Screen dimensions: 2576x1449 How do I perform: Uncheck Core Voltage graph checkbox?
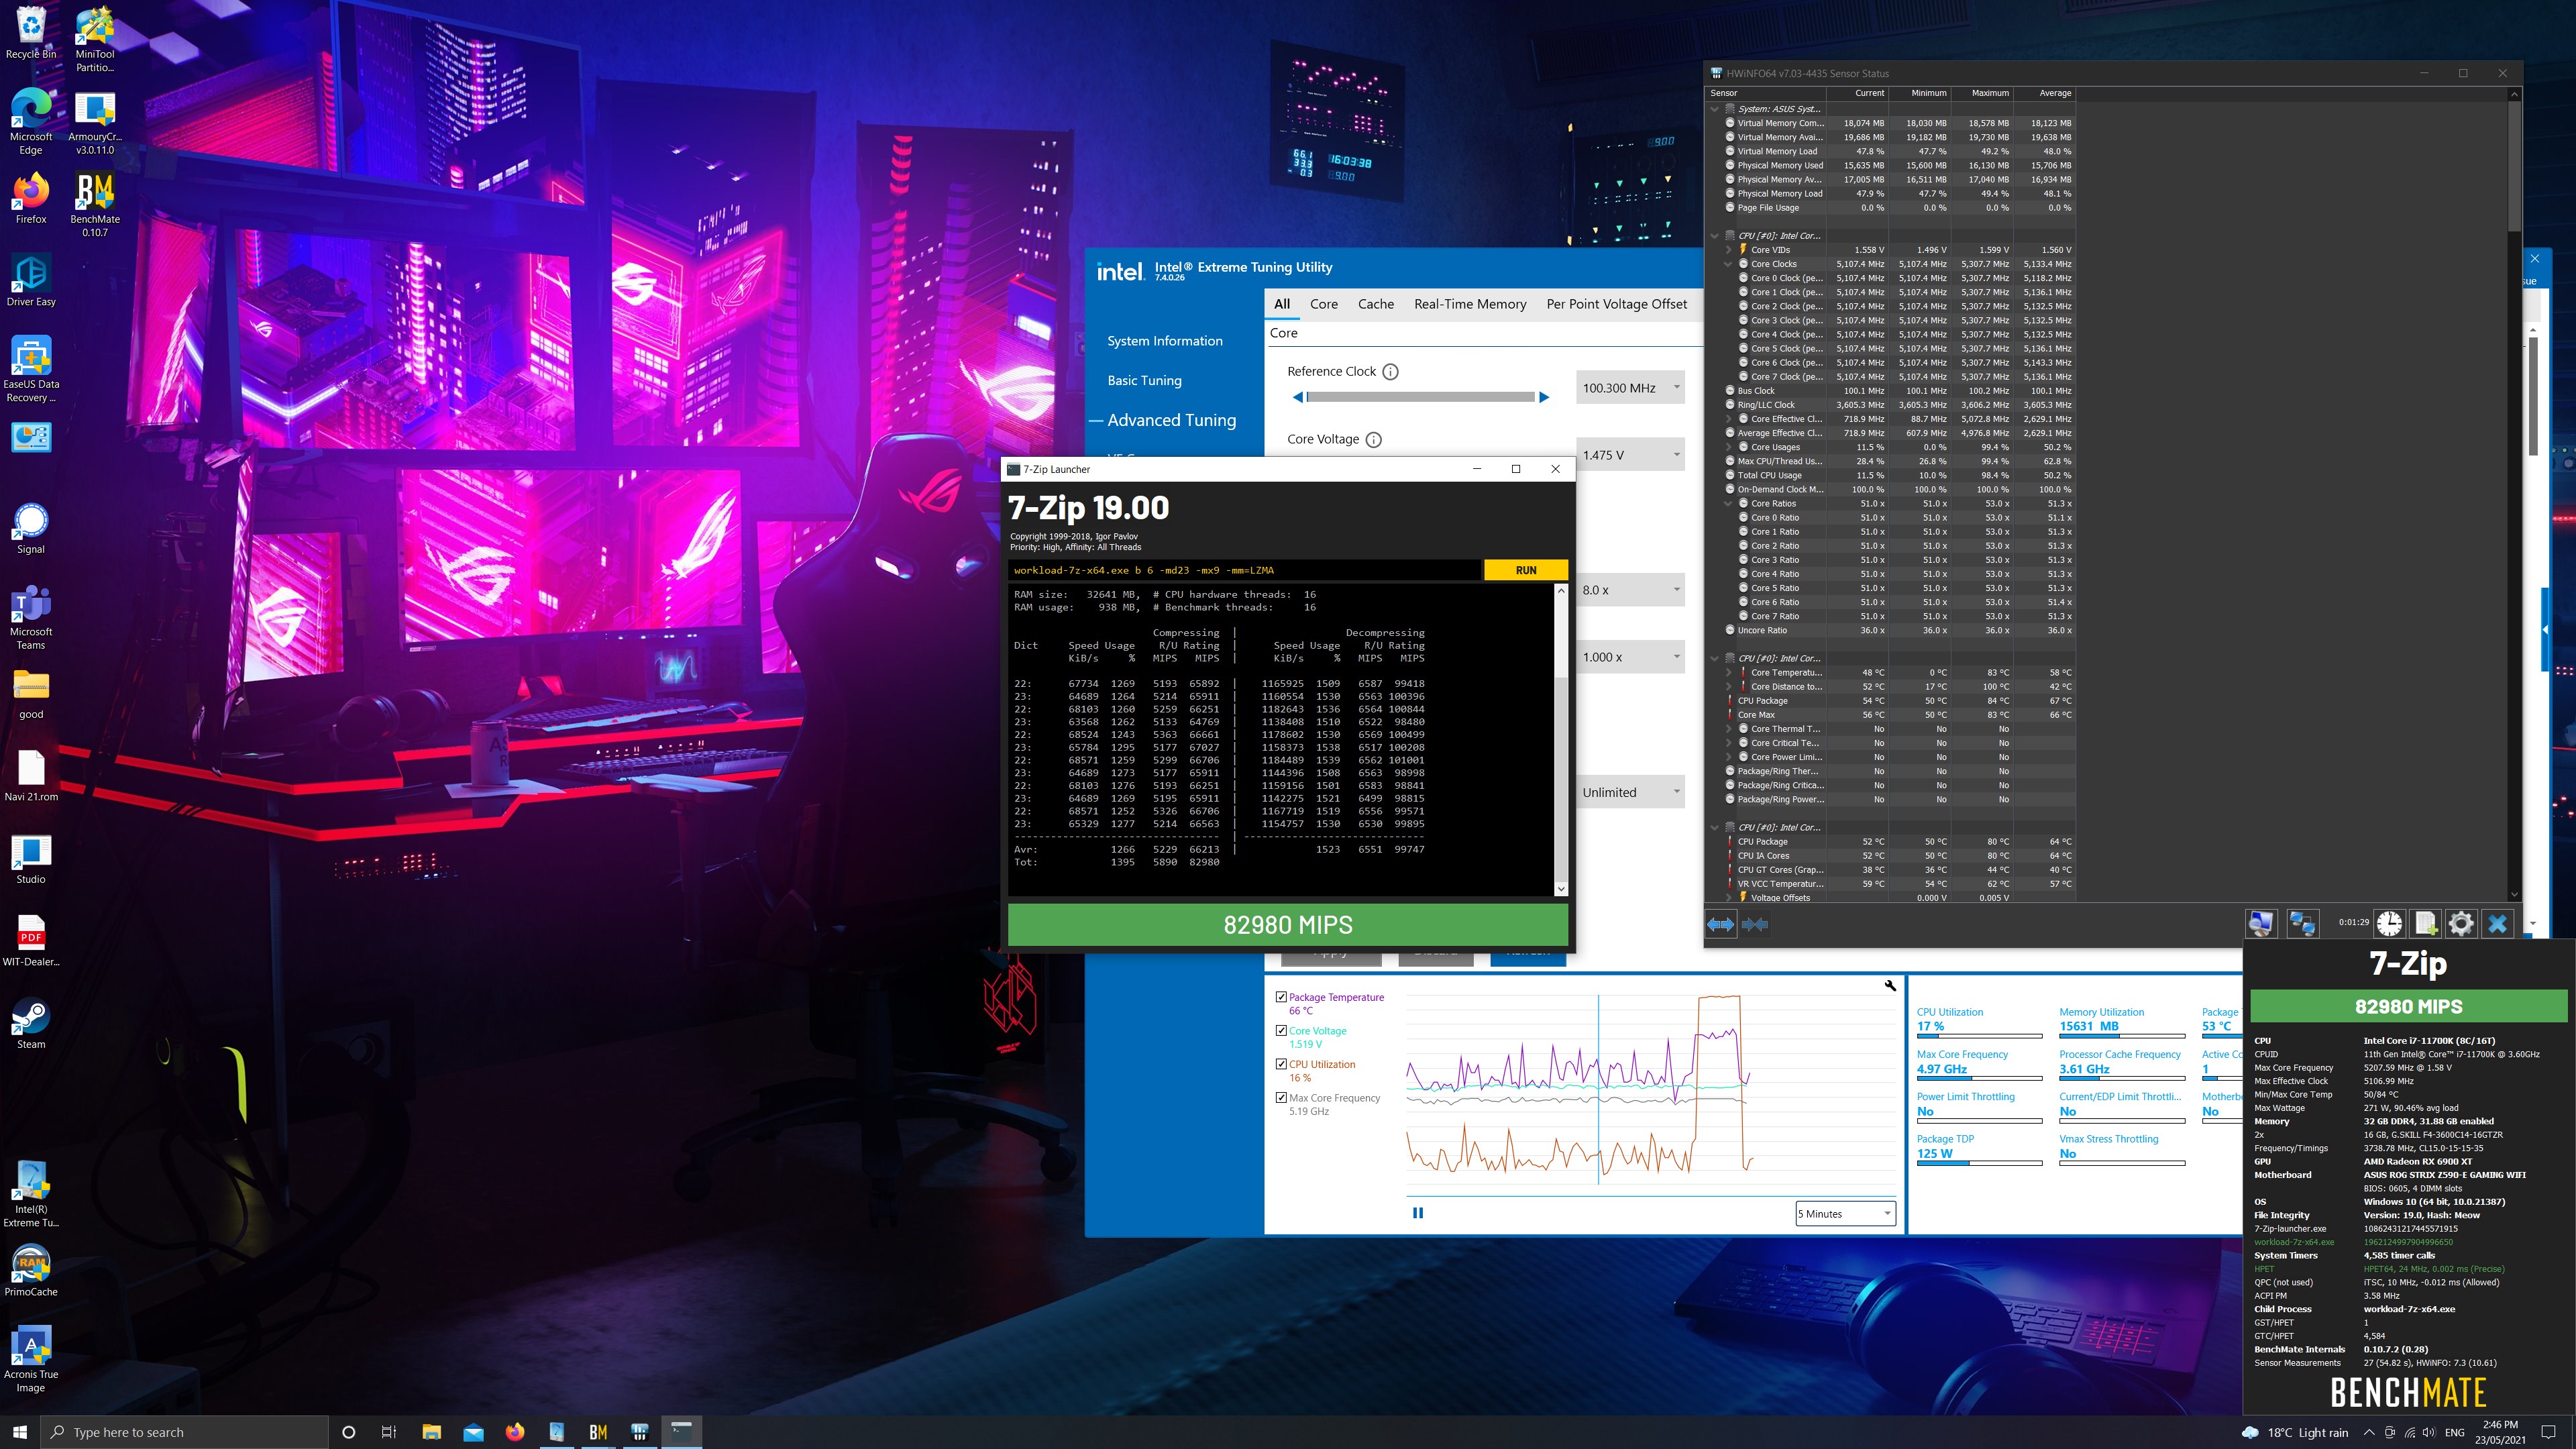(1282, 1031)
